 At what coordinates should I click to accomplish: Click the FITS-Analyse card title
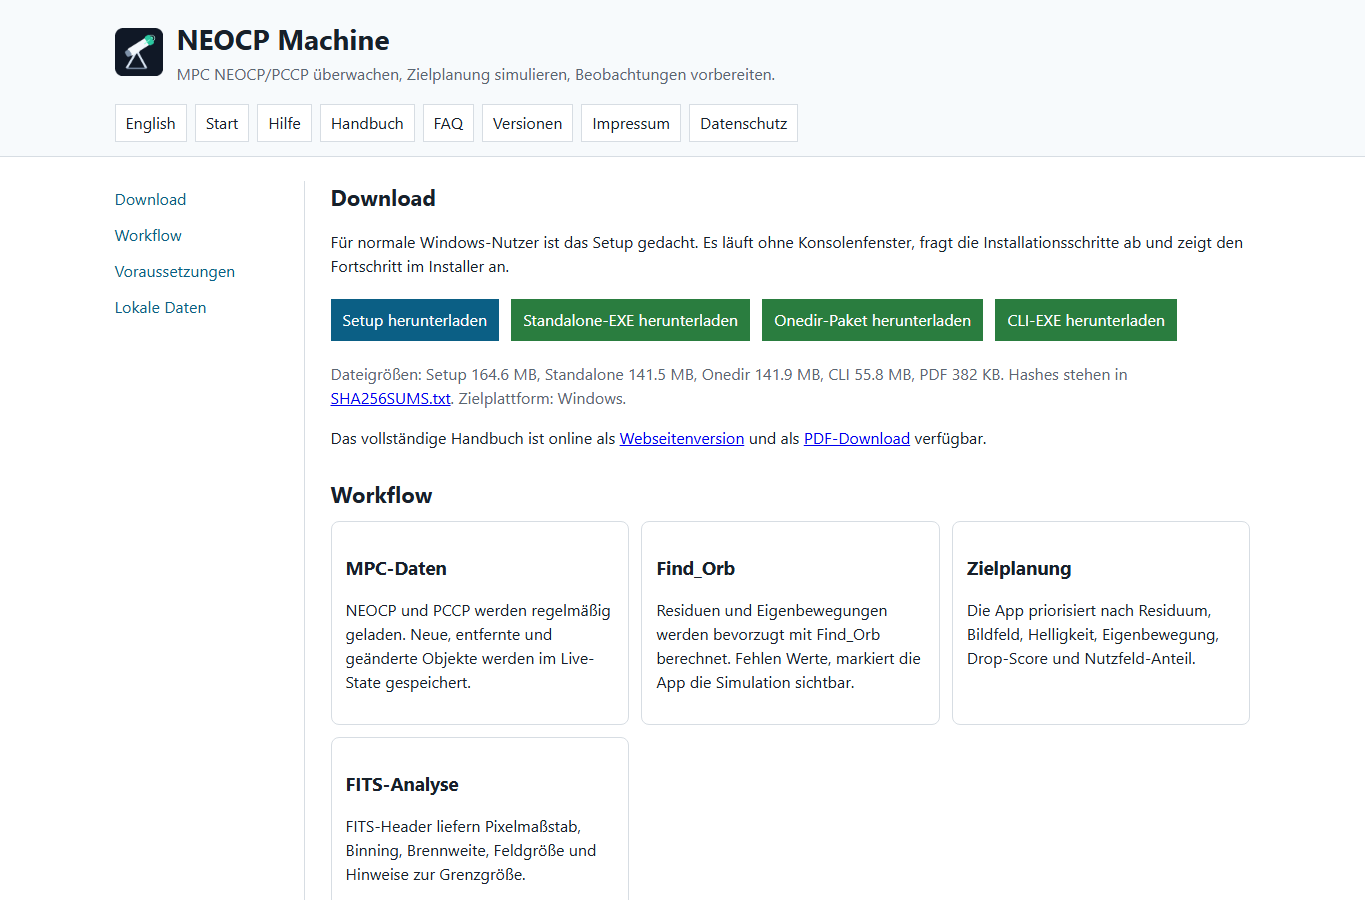click(402, 784)
